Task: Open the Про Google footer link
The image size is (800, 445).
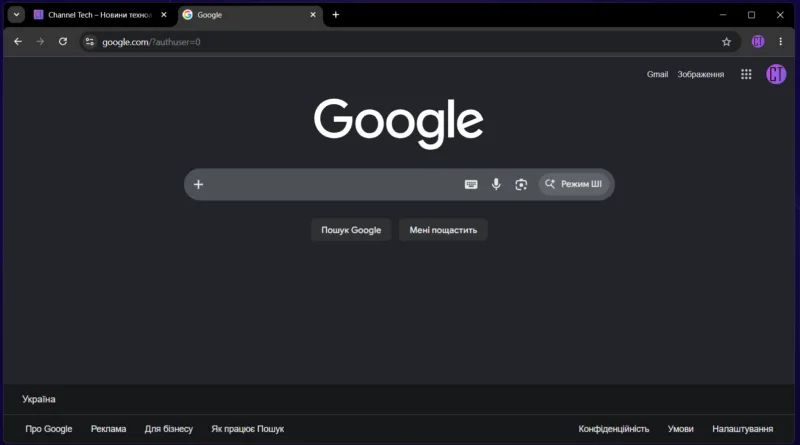Action: pyautogui.click(x=48, y=429)
